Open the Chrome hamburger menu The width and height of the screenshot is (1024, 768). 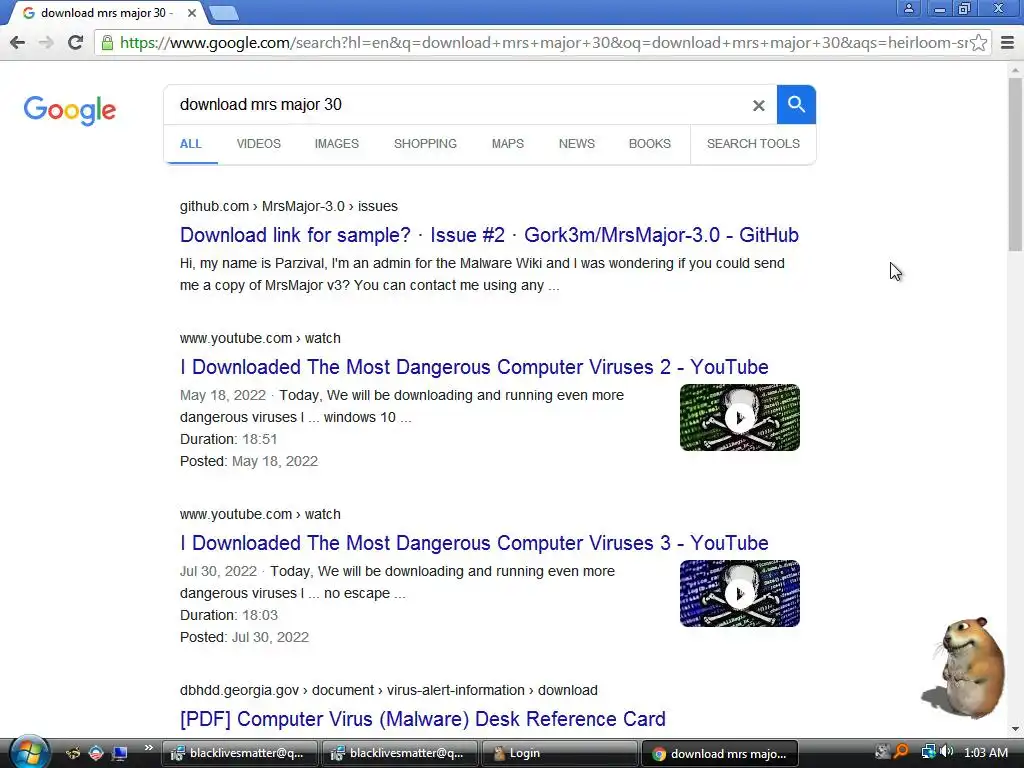[x=1007, y=42]
